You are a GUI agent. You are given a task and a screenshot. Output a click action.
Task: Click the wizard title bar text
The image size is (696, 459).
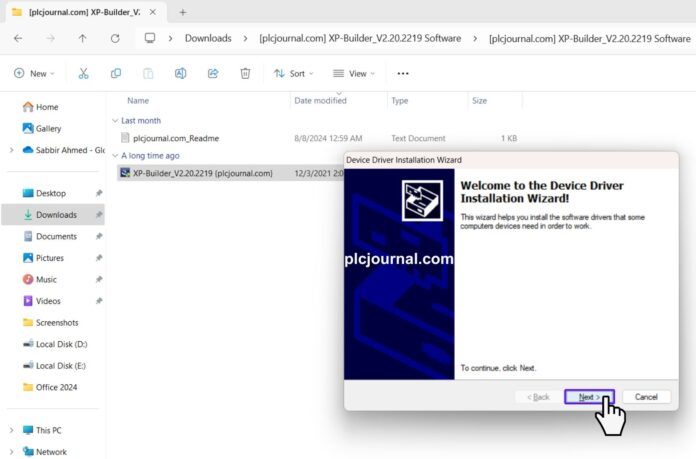404,160
